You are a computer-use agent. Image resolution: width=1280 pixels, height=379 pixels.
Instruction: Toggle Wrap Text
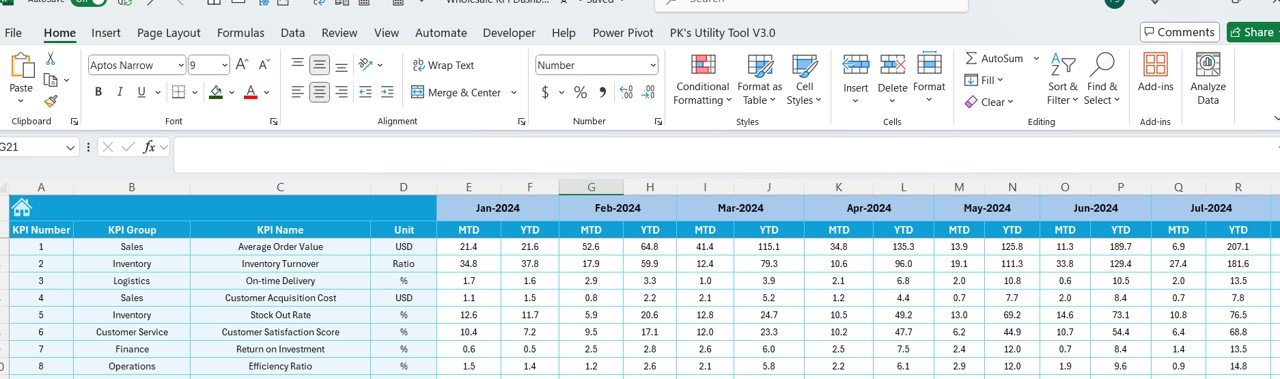tap(442, 65)
